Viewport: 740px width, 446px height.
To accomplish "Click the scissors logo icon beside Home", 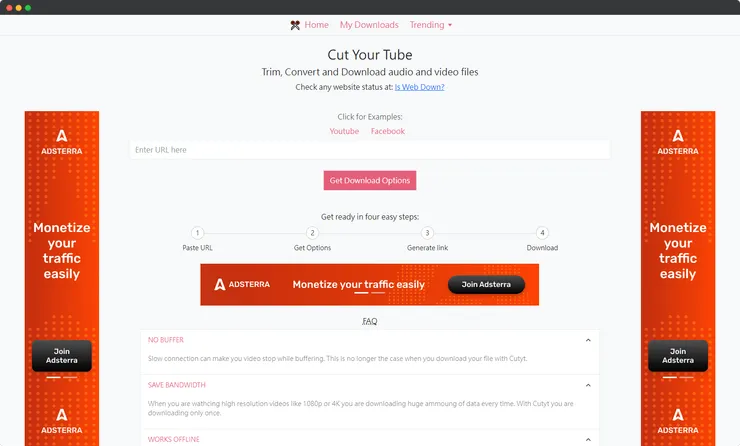I will point(295,25).
